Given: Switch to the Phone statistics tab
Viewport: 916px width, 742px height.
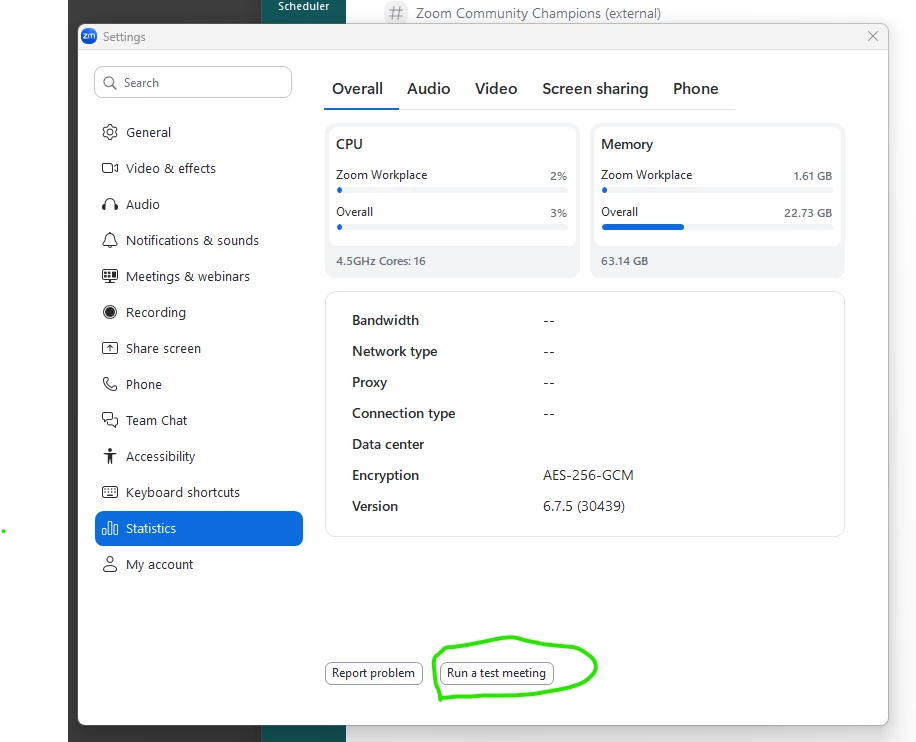Looking at the screenshot, I should click(696, 89).
